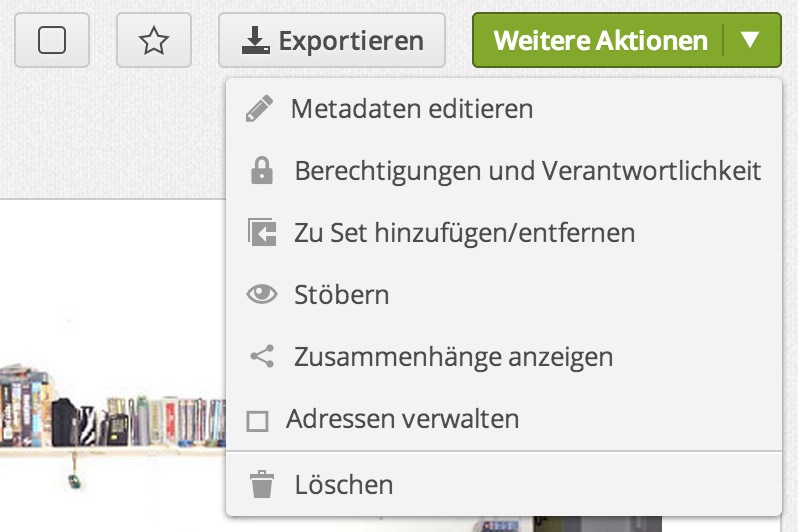The image size is (798, 532).
Task: Click the share icon for Zusammenhänge
Action: [x=261, y=356]
